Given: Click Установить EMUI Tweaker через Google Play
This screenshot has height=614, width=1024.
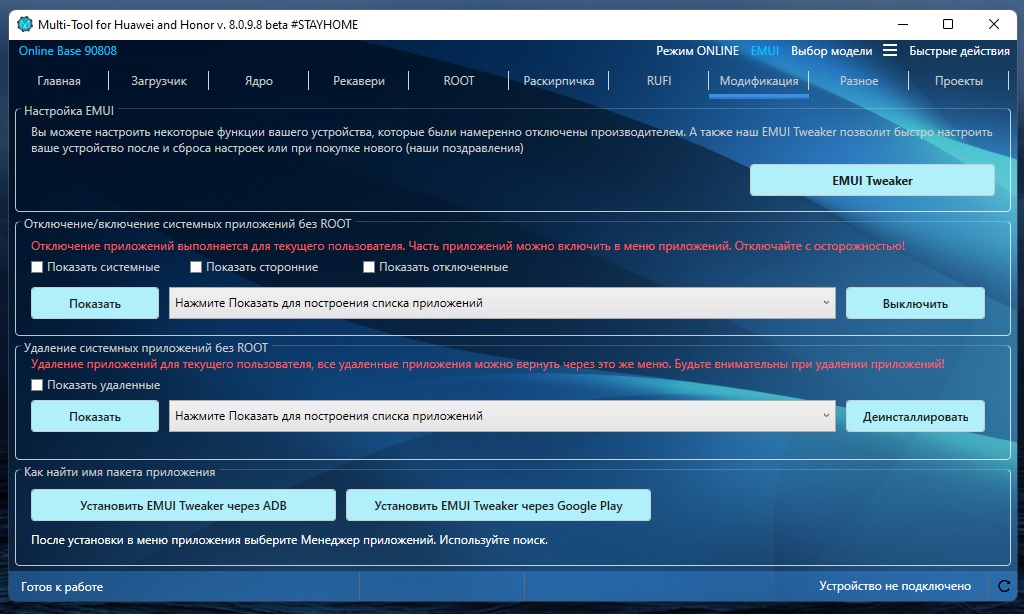Looking at the screenshot, I should [x=498, y=505].
